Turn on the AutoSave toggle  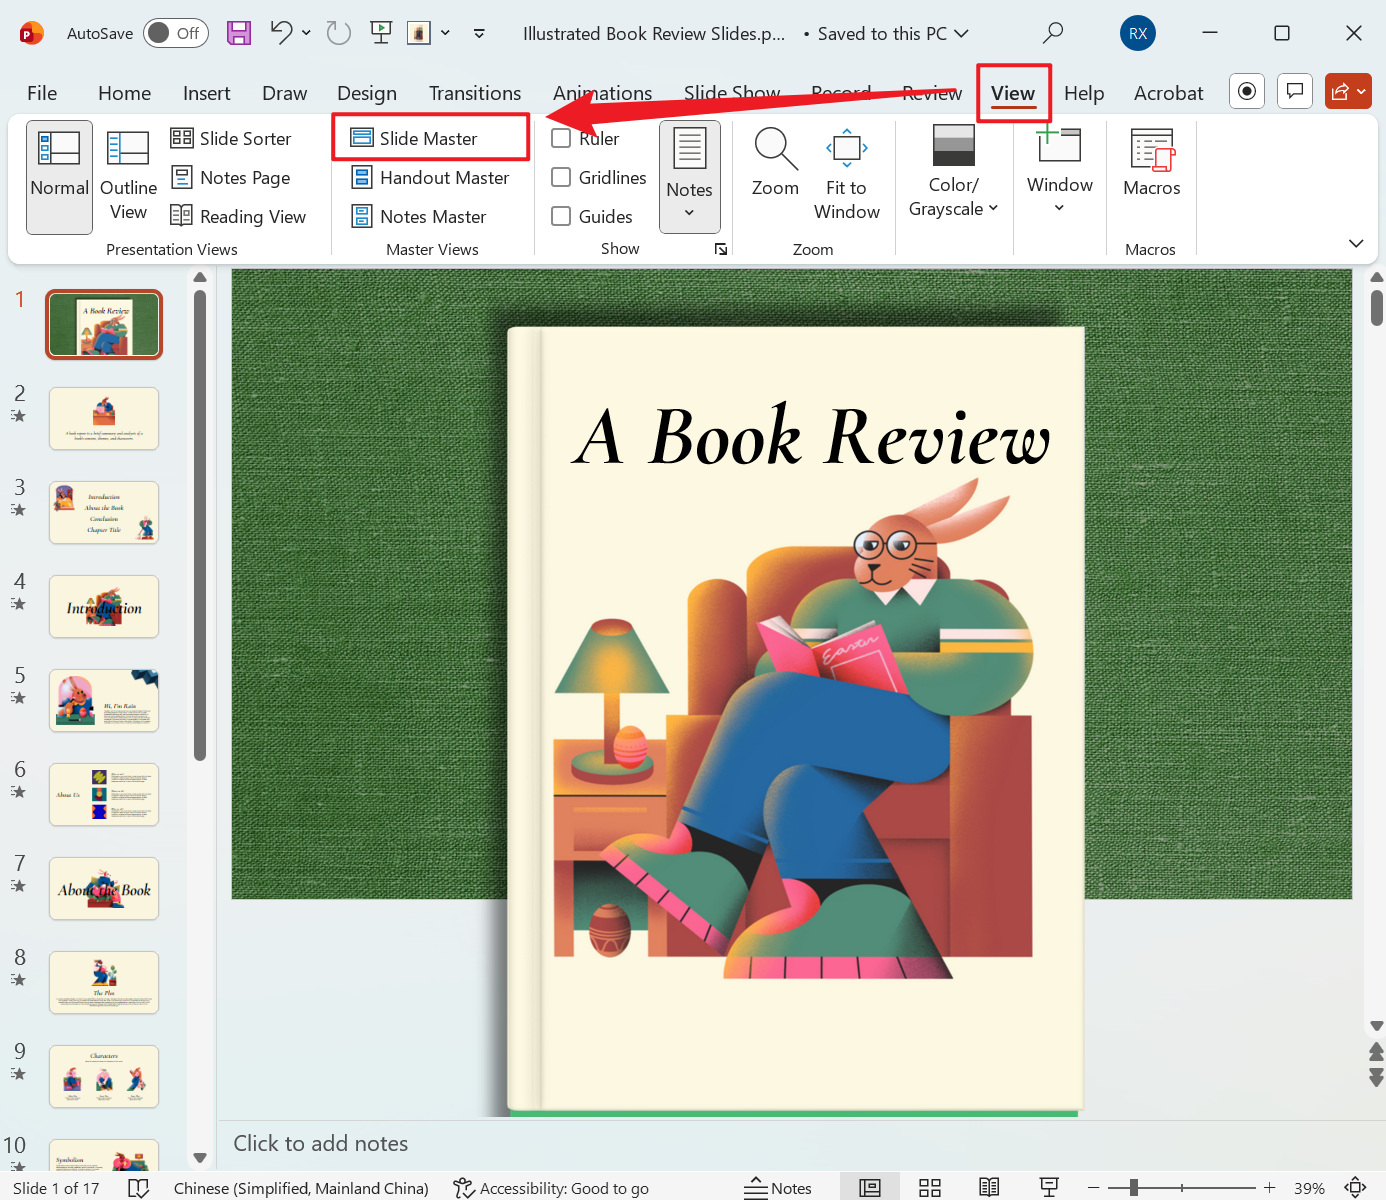(175, 32)
